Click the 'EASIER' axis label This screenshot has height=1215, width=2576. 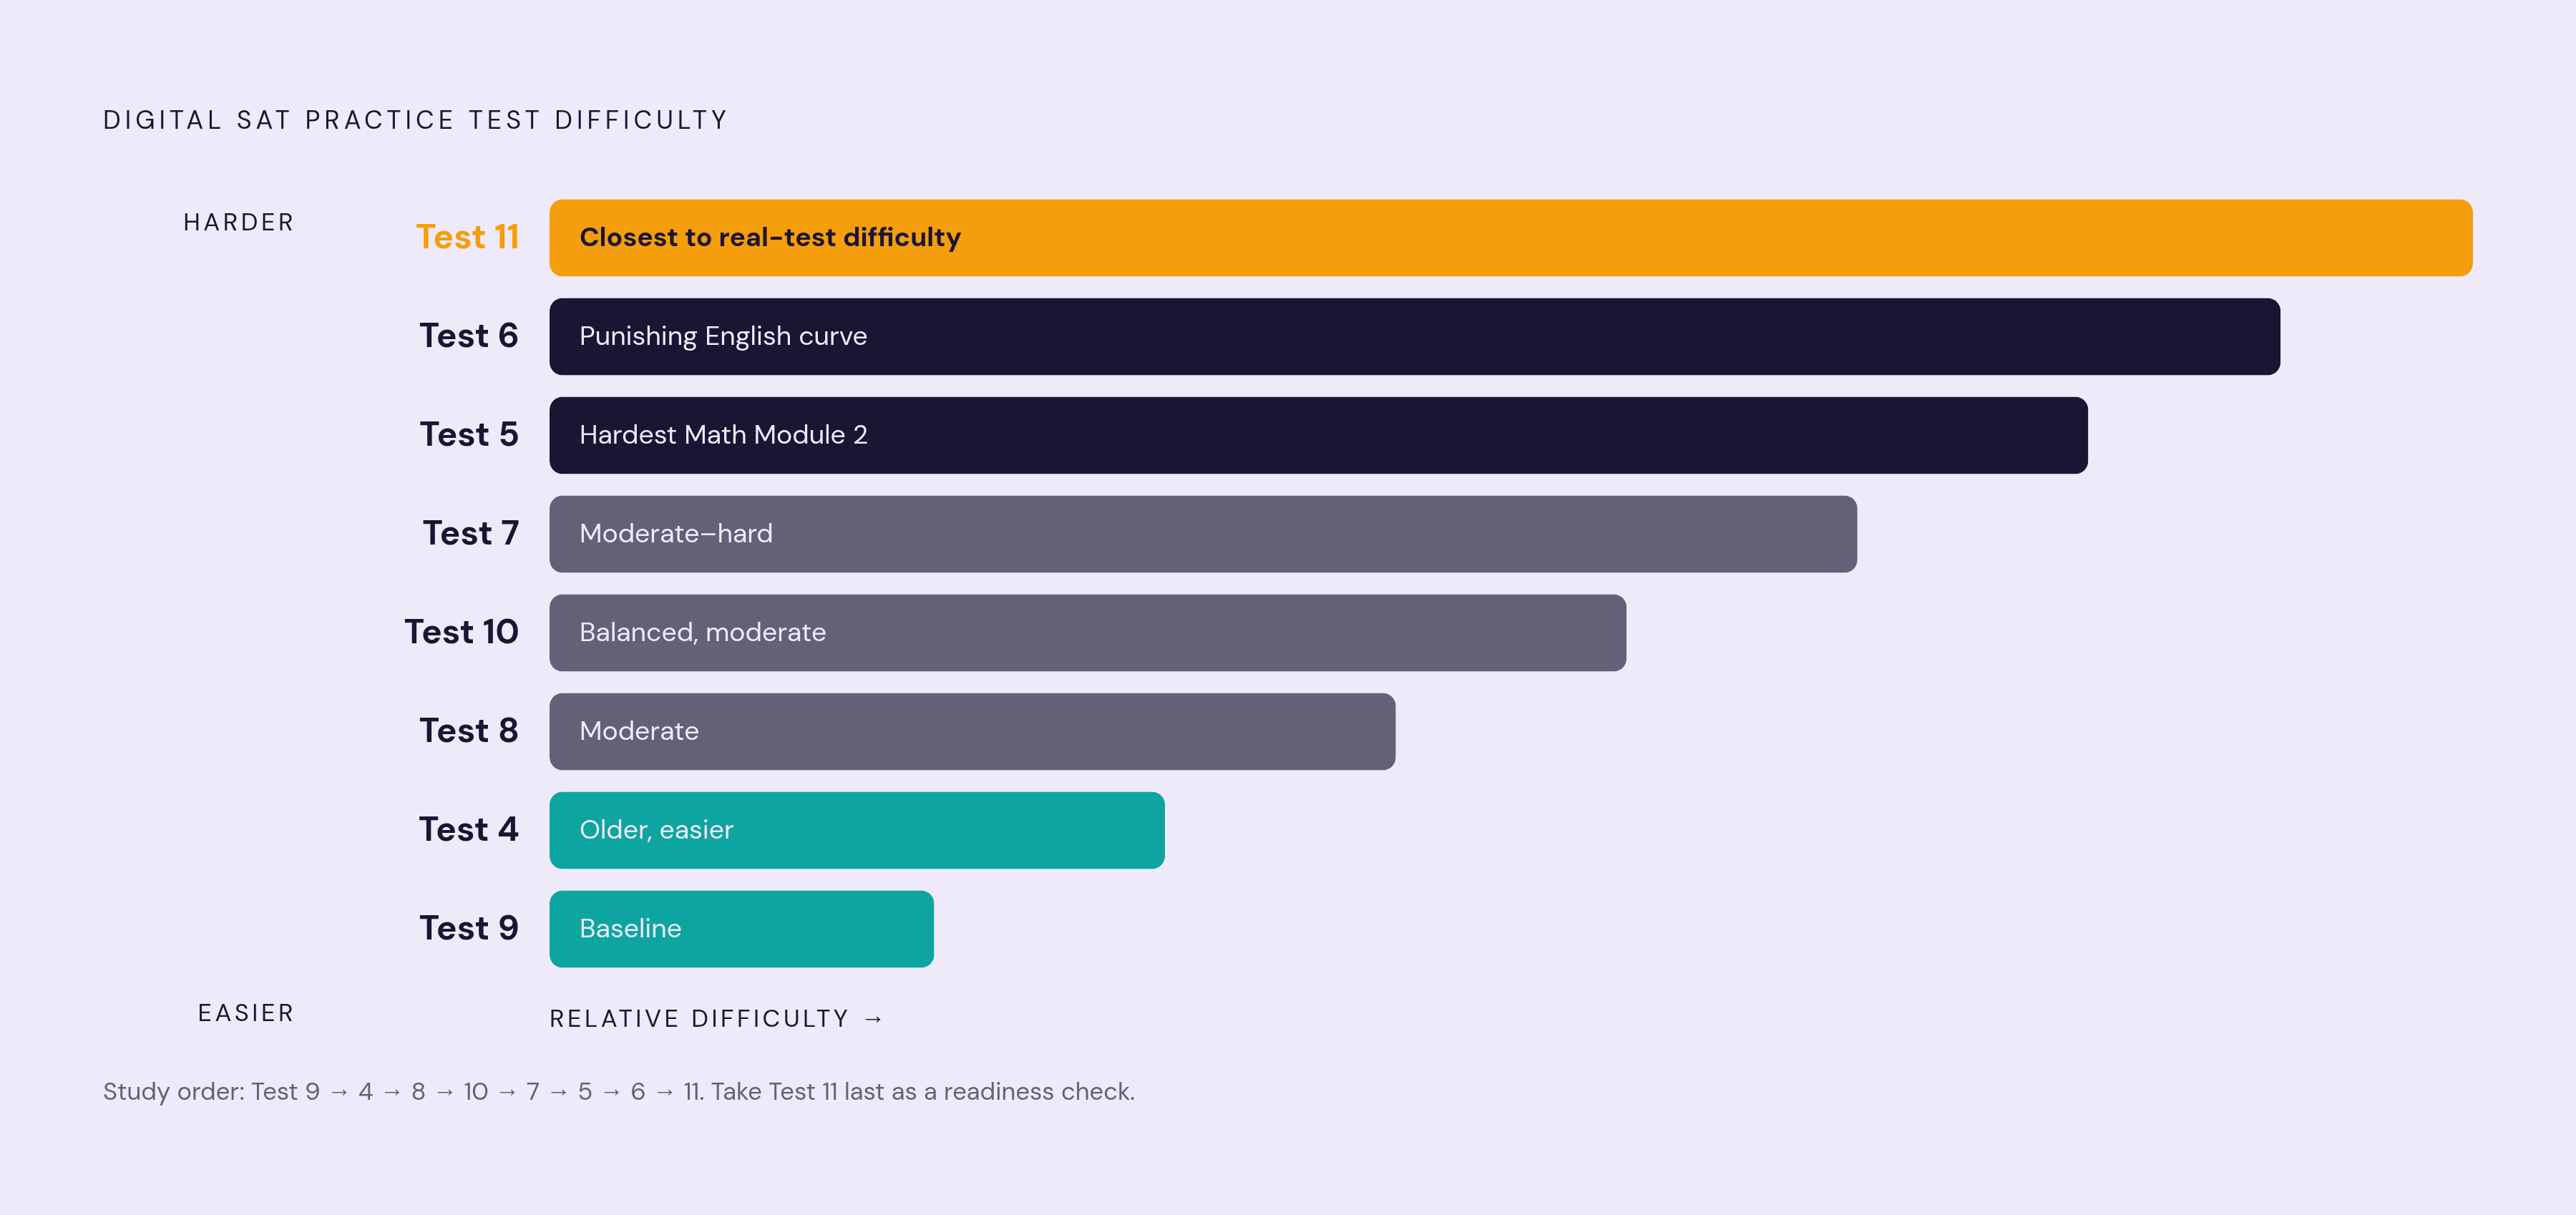[246, 1013]
